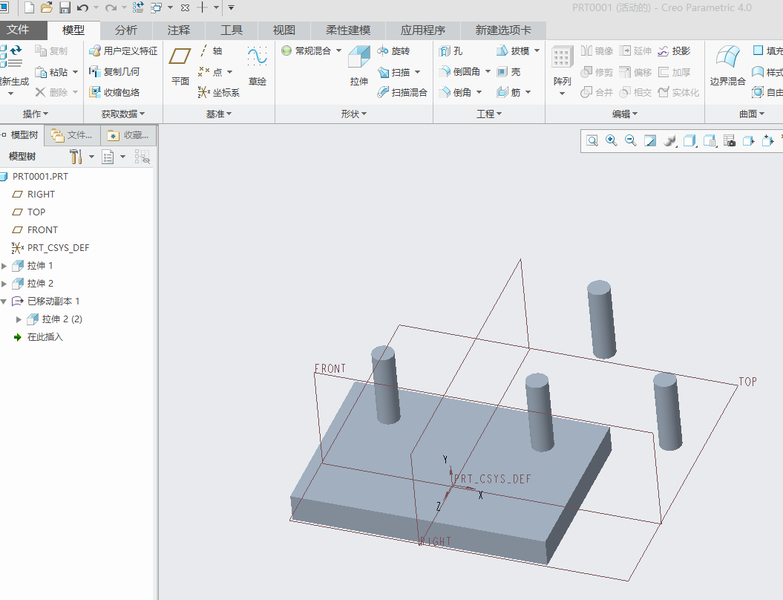Click the model tree settings hammer icon
Screen dimensions: 783x600
click(75, 157)
